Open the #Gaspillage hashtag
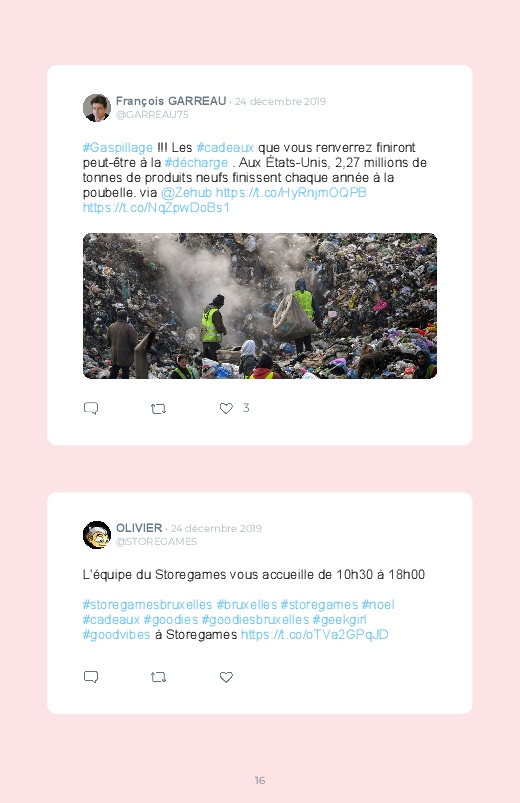Viewport: 520px width, 803px height. [x=118, y=147]
